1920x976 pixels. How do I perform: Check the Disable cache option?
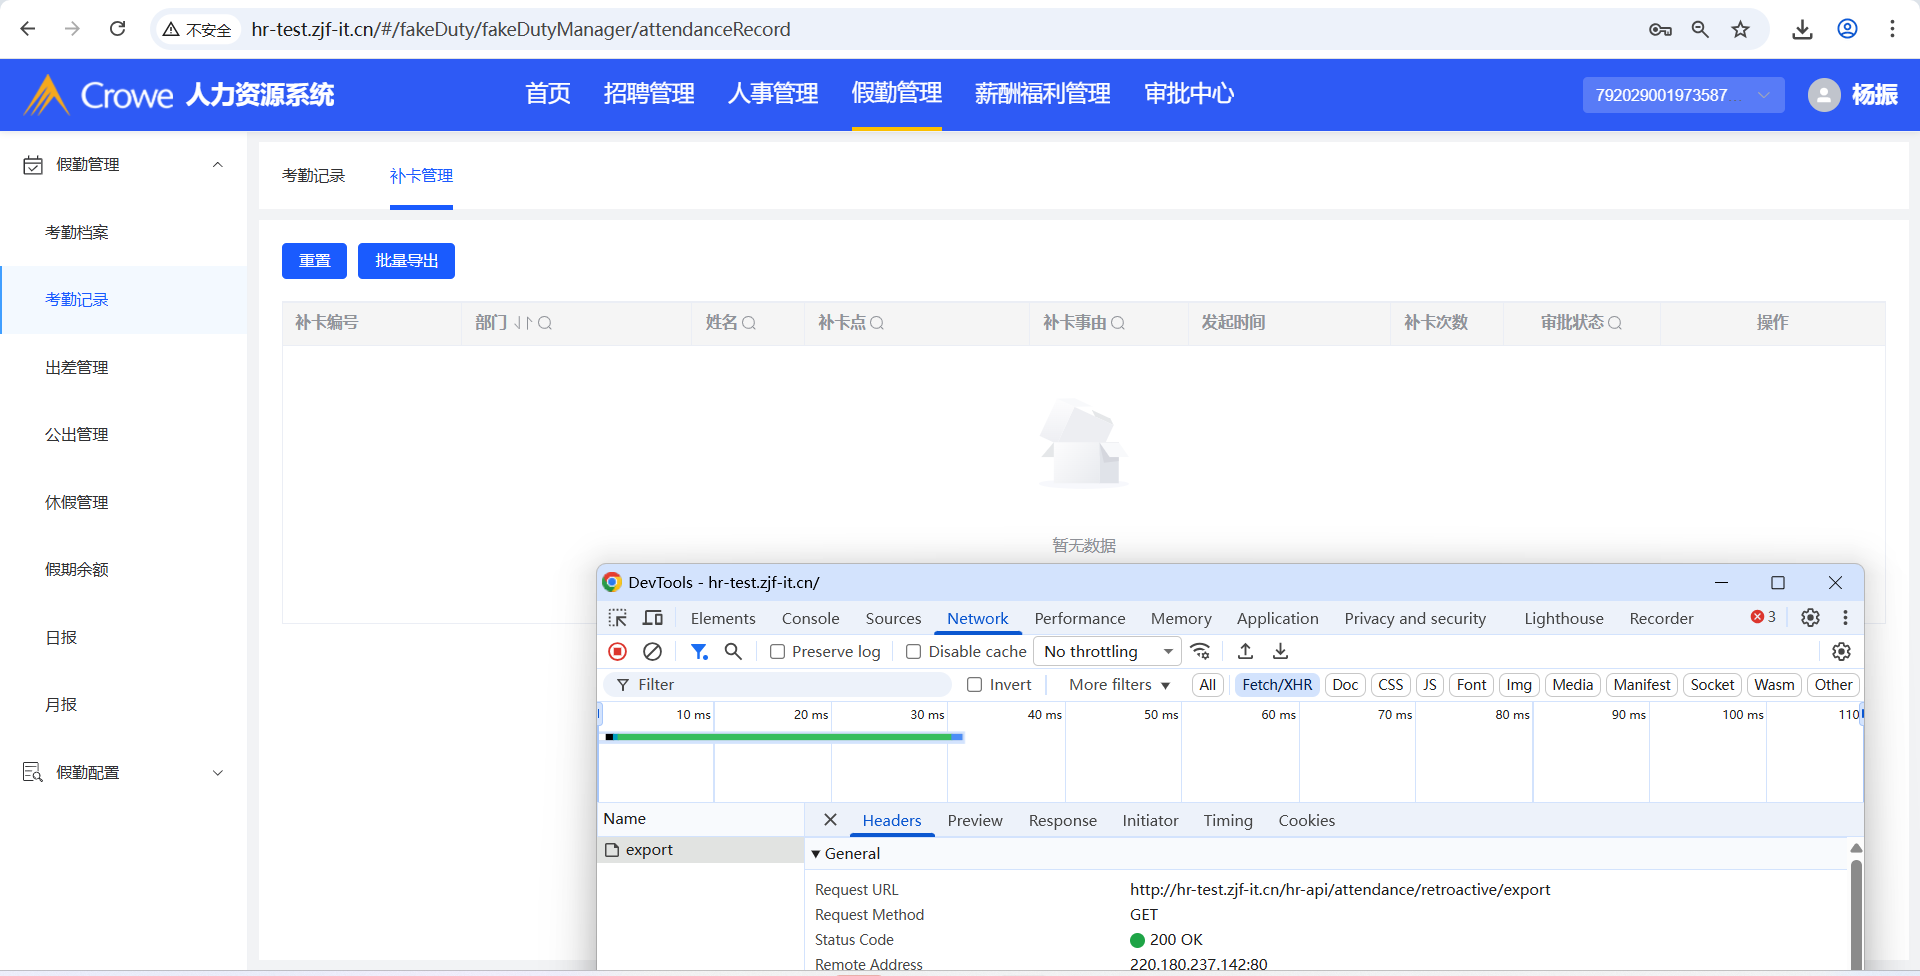[913, 652]
